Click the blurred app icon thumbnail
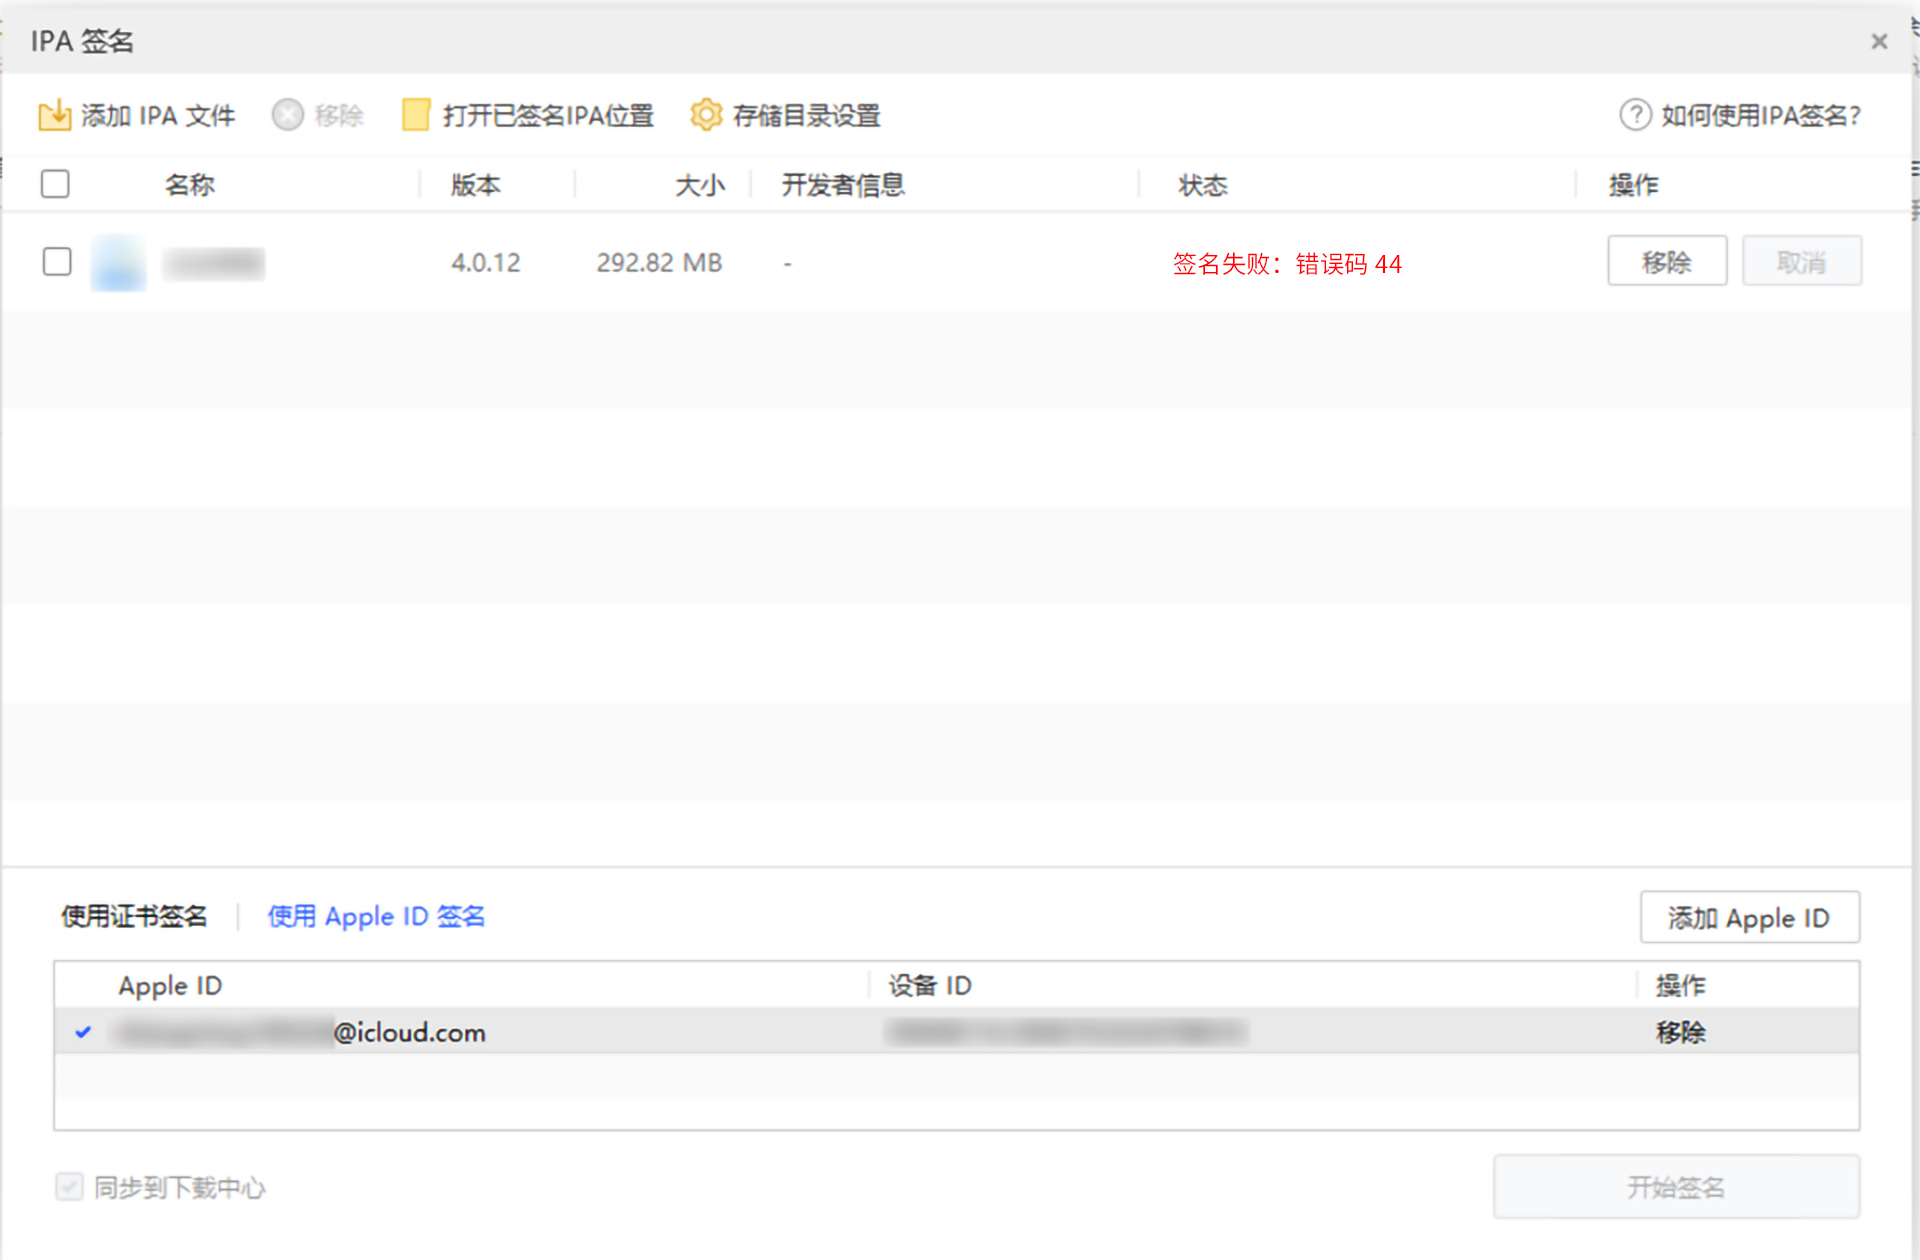Image resolution: width=1920 pixels, height=1260 pixels. click(118, 263)
